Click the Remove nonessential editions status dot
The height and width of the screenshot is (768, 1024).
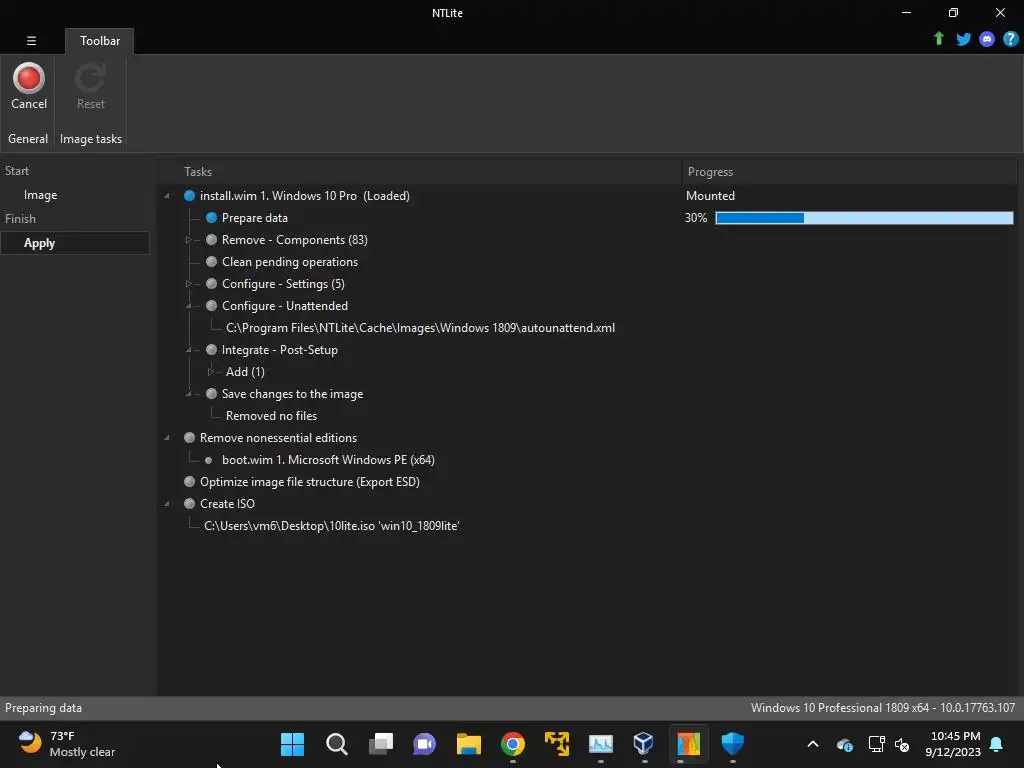tap(189, 438)
